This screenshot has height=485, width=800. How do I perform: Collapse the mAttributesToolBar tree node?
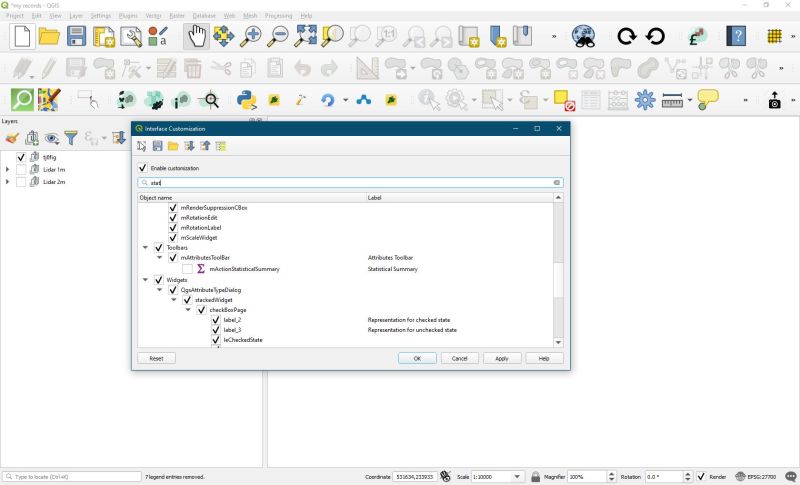pos(159,258)
